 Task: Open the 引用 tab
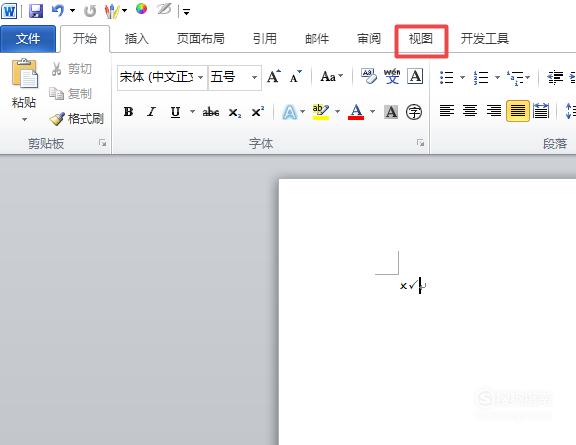tap(265, 39)
